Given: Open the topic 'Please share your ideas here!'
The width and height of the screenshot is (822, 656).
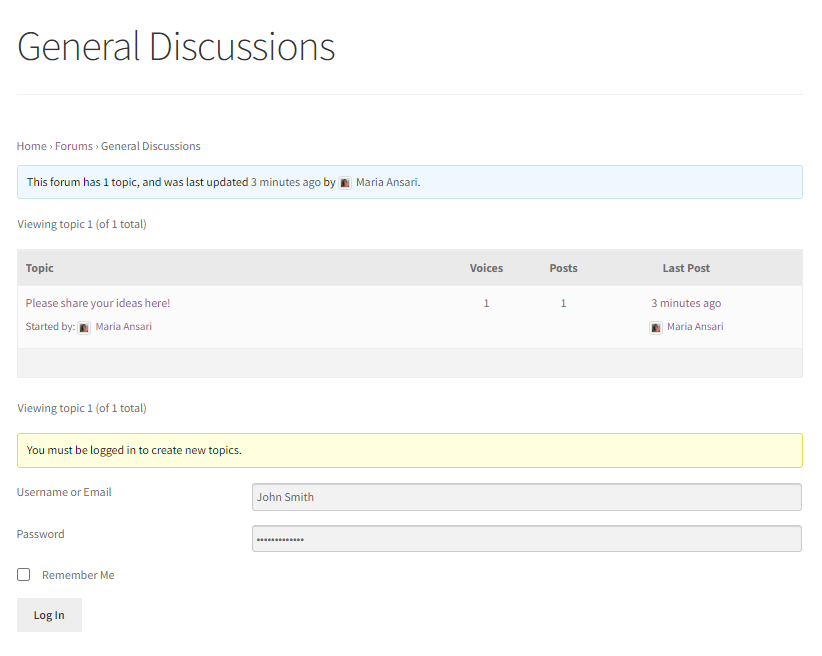Looking at the screenshot, I should (x=98, y=303).
